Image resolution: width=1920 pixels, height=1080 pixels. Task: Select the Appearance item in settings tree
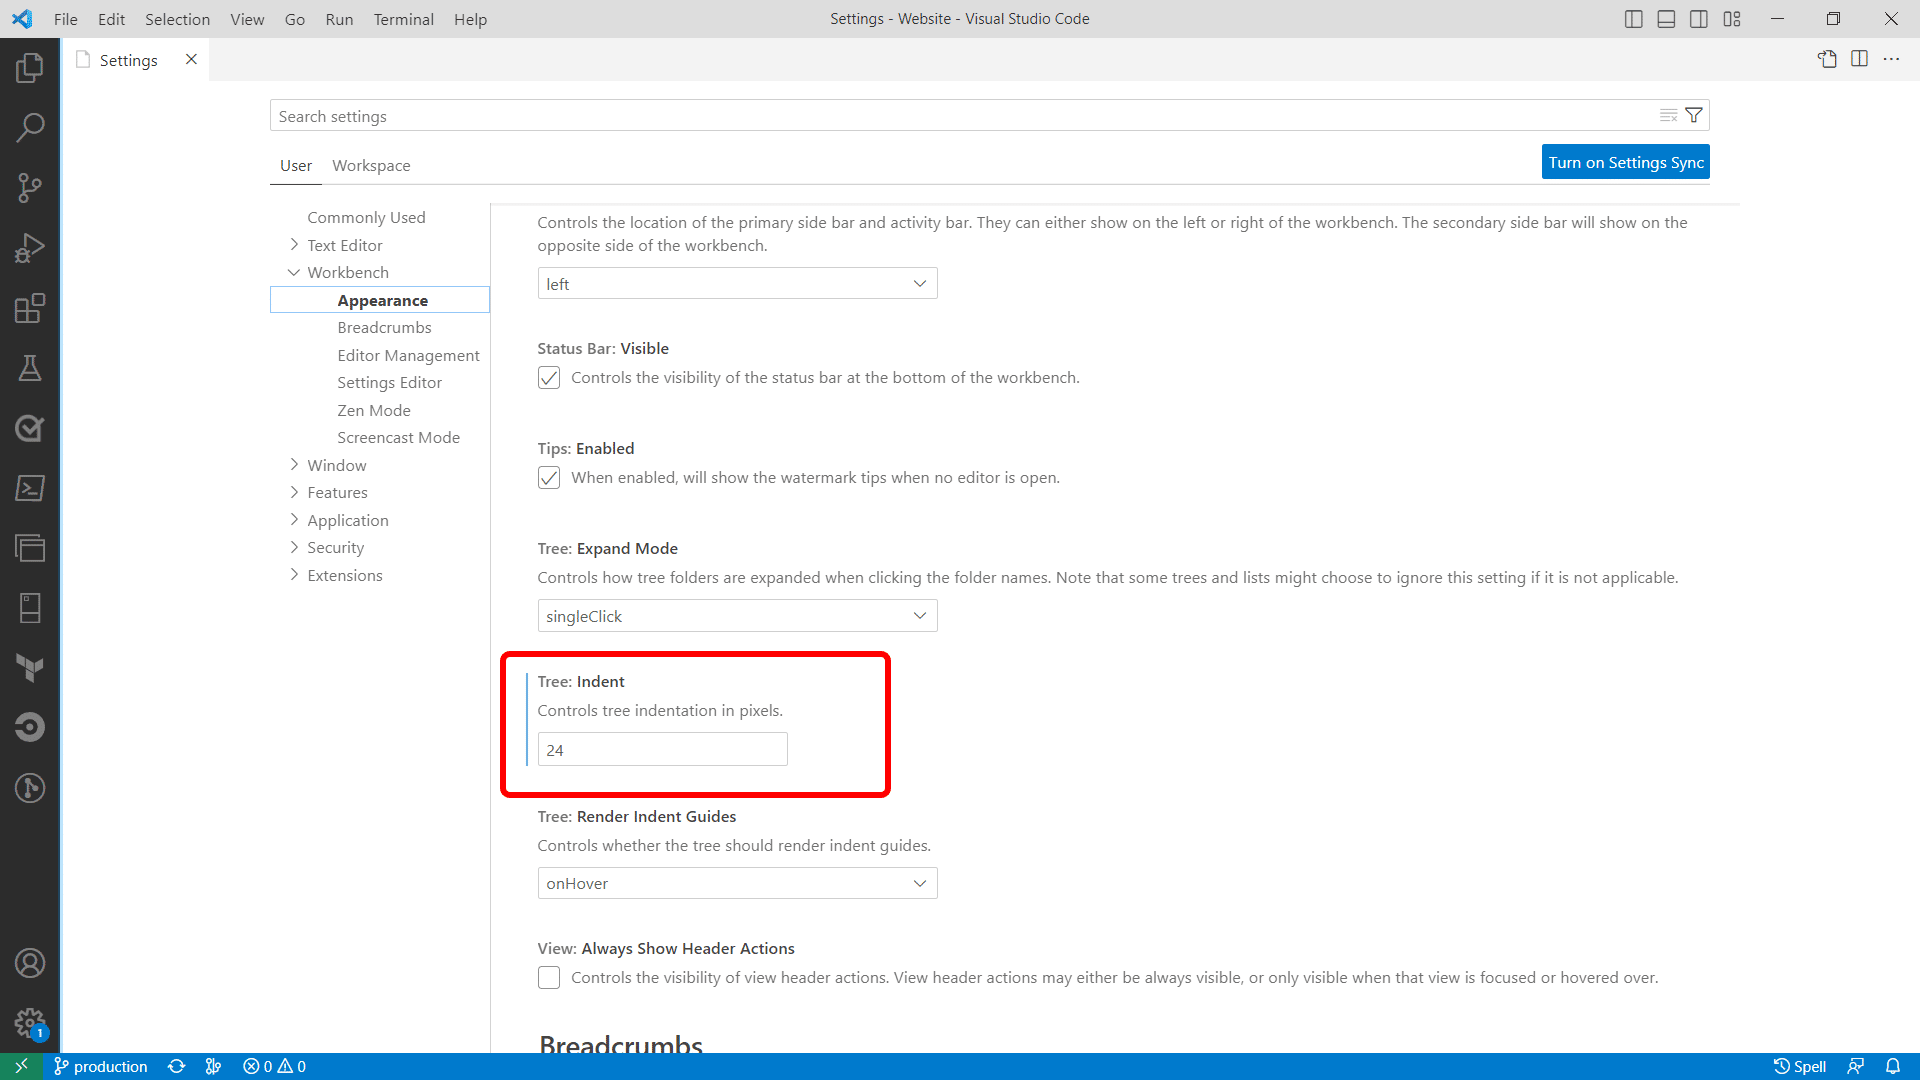click(x=382, y=300)
